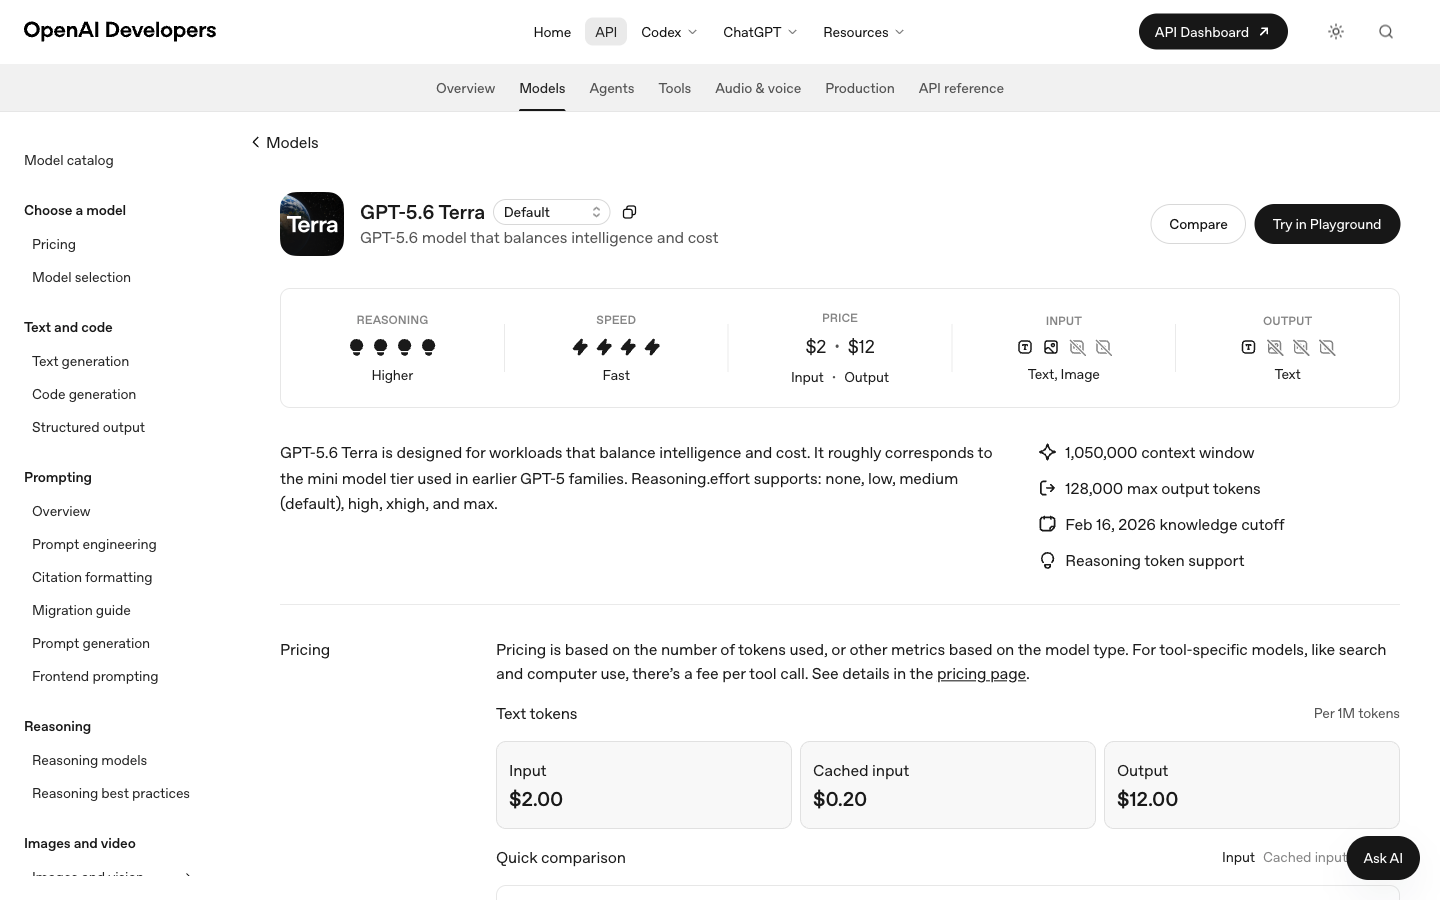The height and width of the screenshot is (900, 1440).
Task: Click the back chevron beside Models
Action: pyautogui.click(x=256, y=142)
